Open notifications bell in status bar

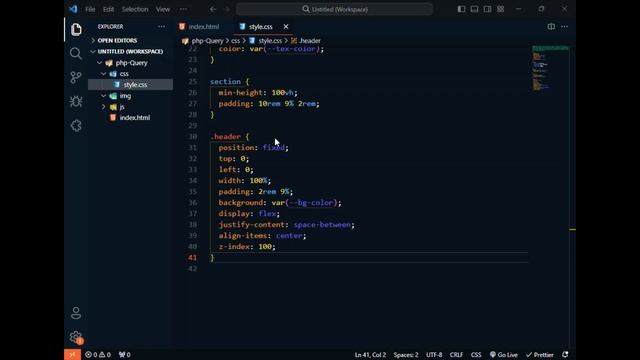(x=565, y=355)
